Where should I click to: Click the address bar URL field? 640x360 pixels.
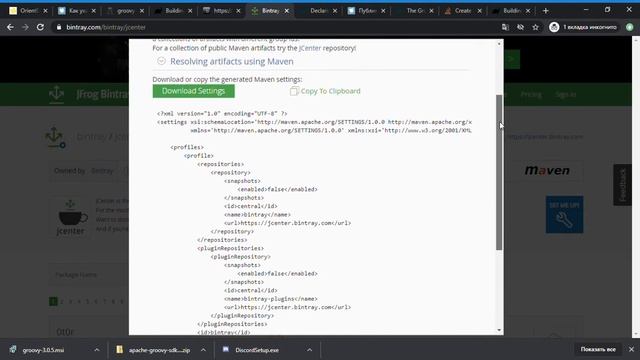[x=273, y=27]
